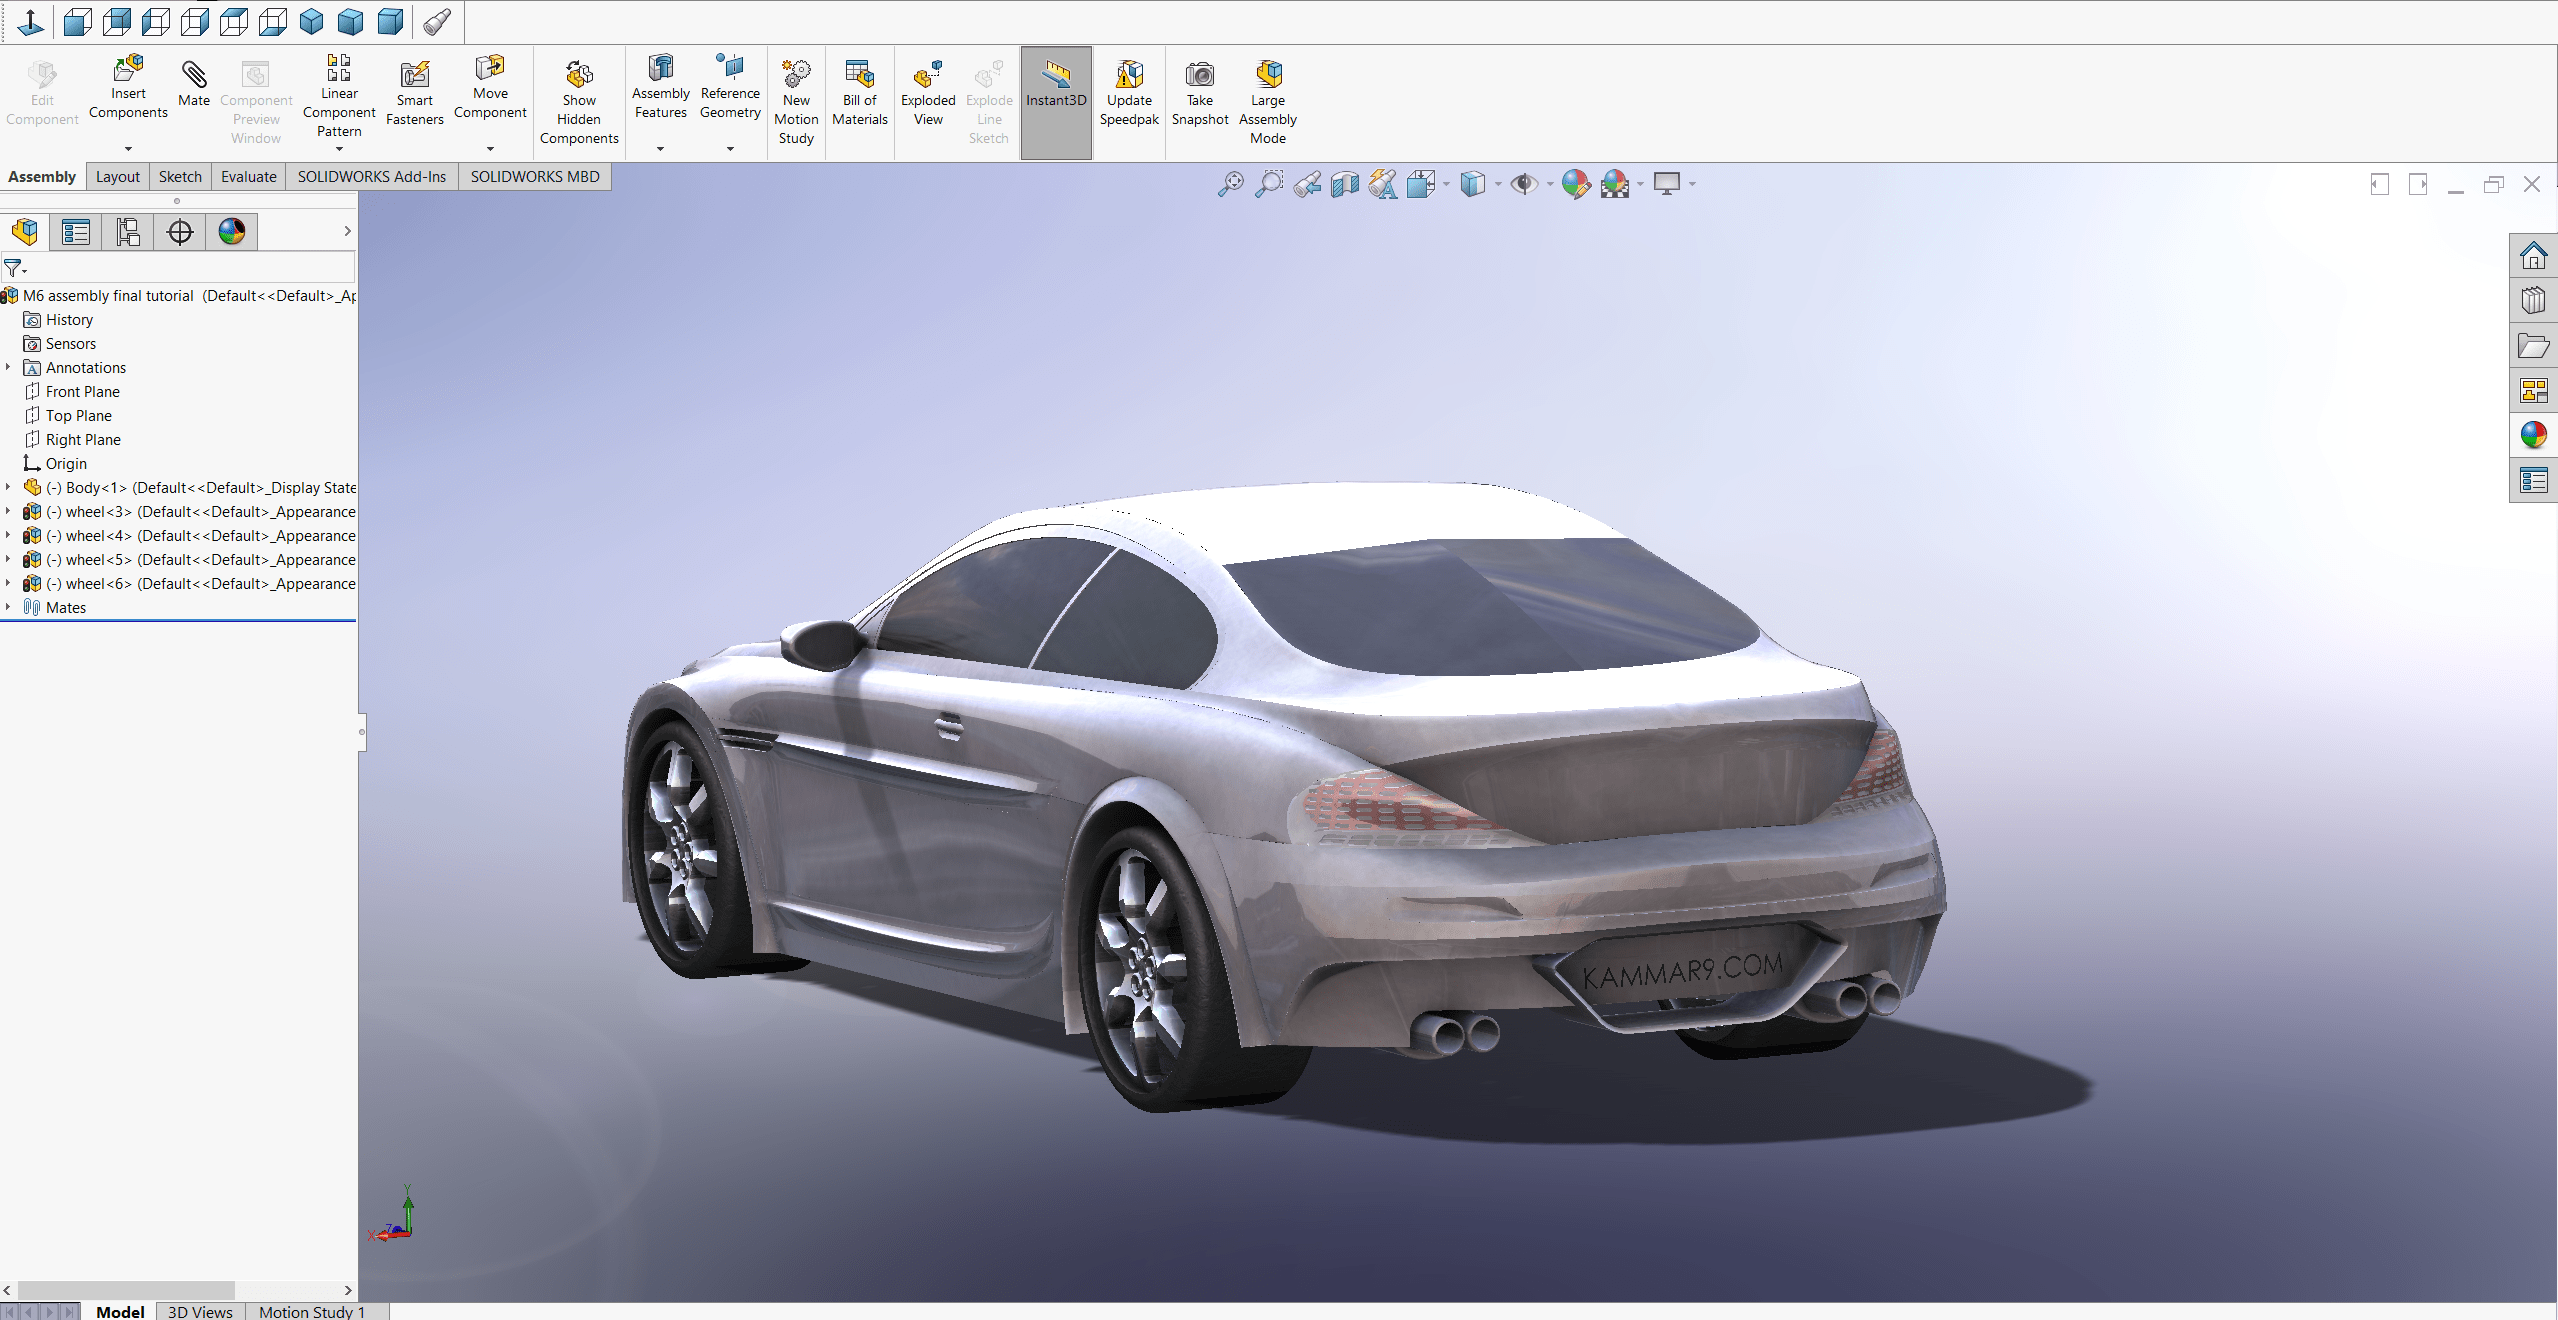The height and width of the screenshot is (1320, 2558).
Task: Open Linear Component Pattern dropdown arrow
Action: click(x=339, y=149)
